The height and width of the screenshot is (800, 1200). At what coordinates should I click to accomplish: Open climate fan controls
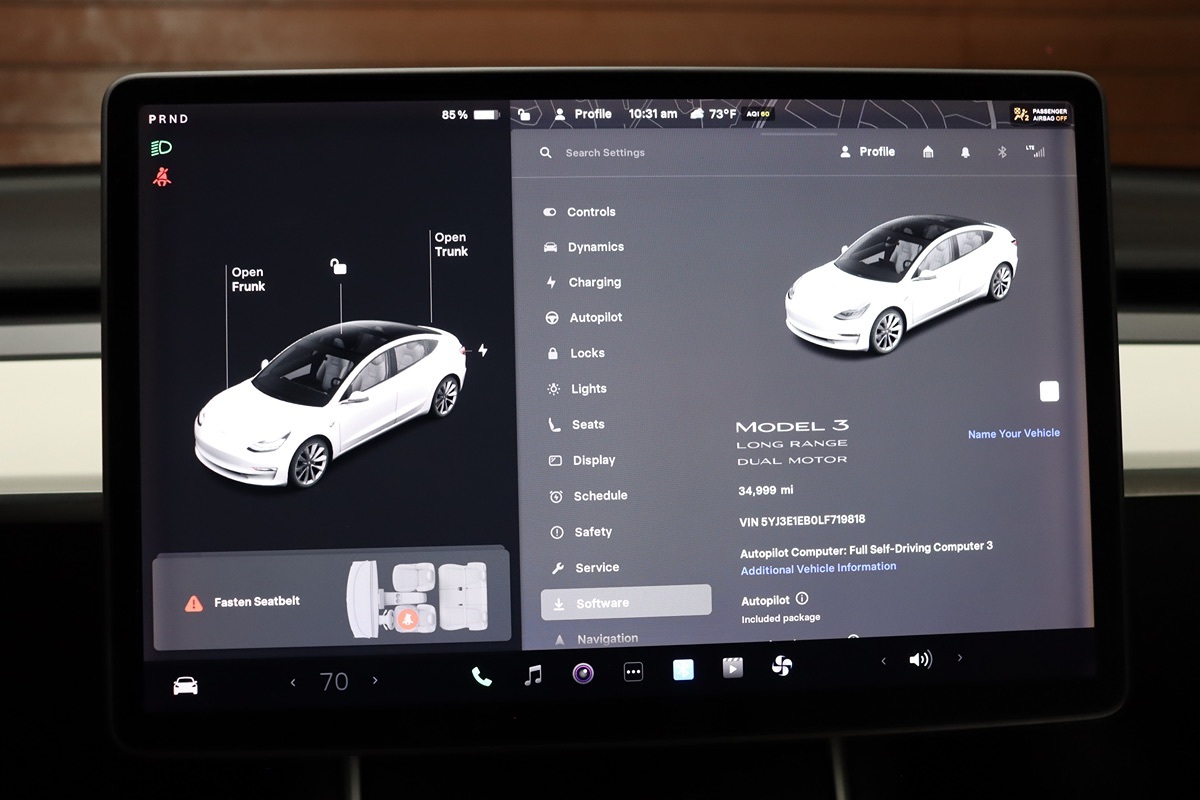pyautogui.click(x=782, y=666)
